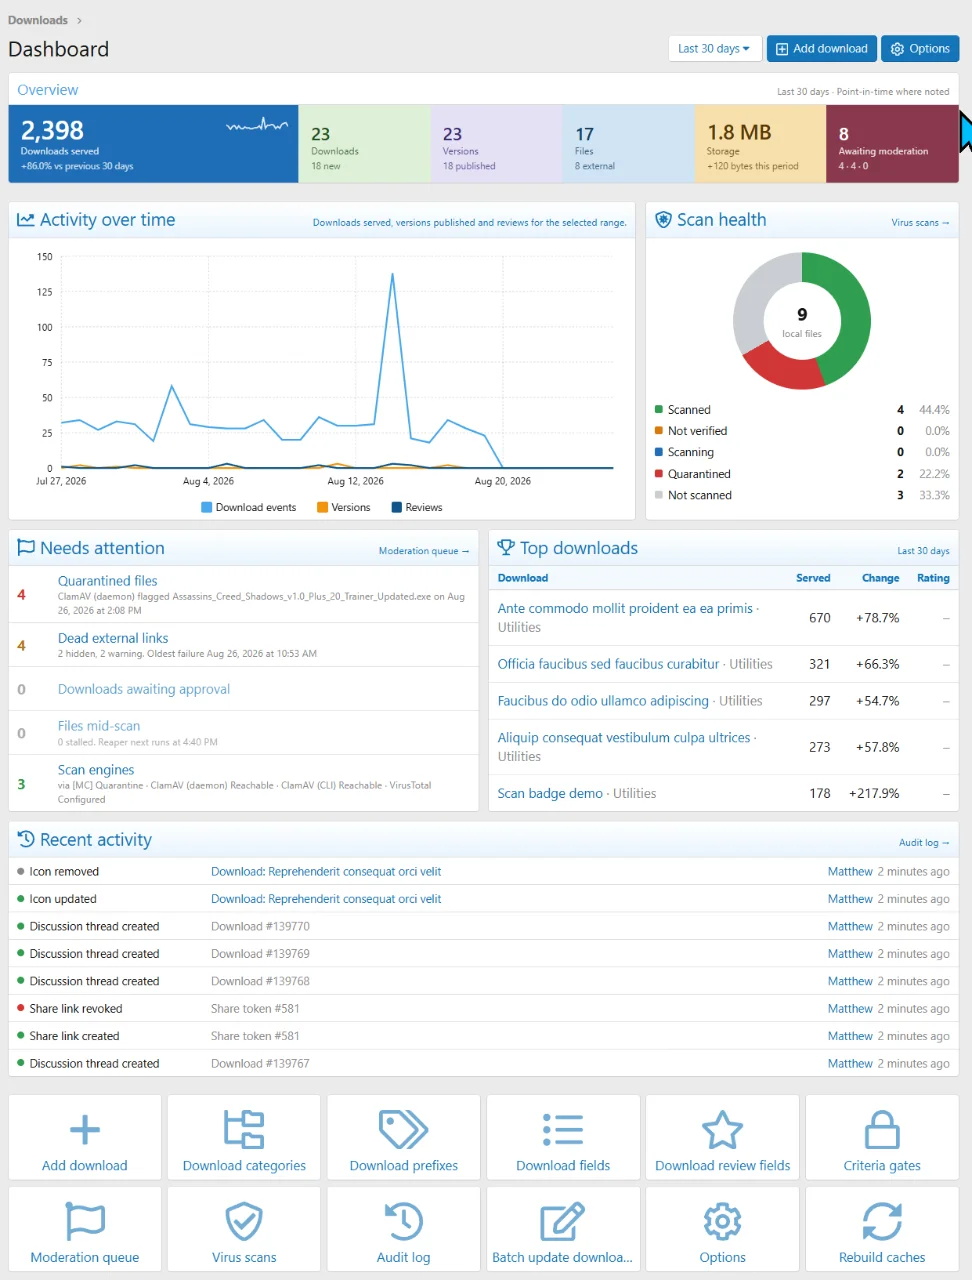Sort top downloads by Served column
Image resolution: width=972 pixels, height=1280 pixels.
point(813,578)
